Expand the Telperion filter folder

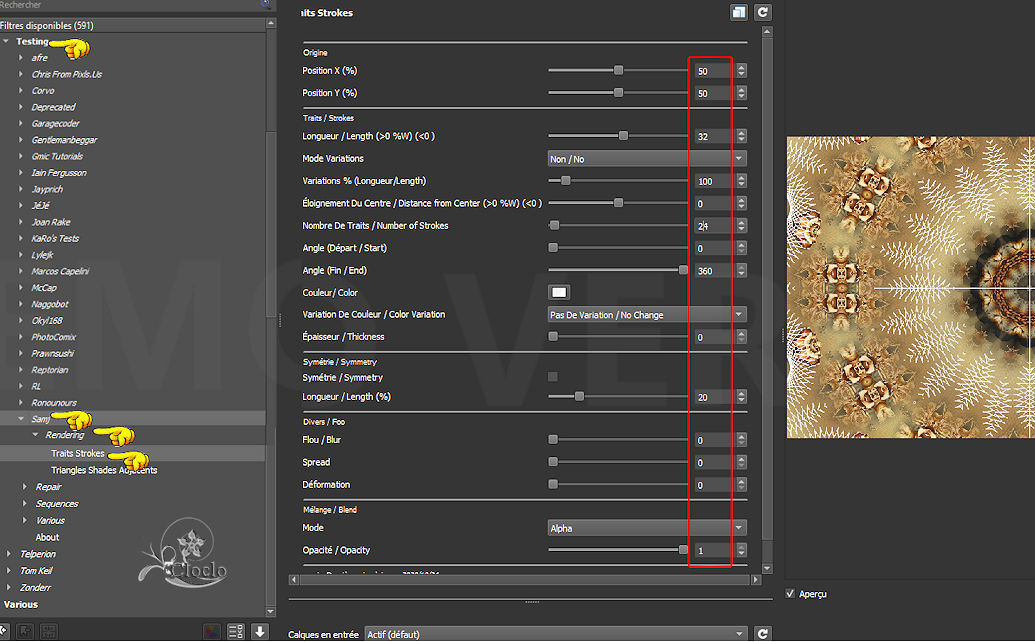tap(9, 554)
